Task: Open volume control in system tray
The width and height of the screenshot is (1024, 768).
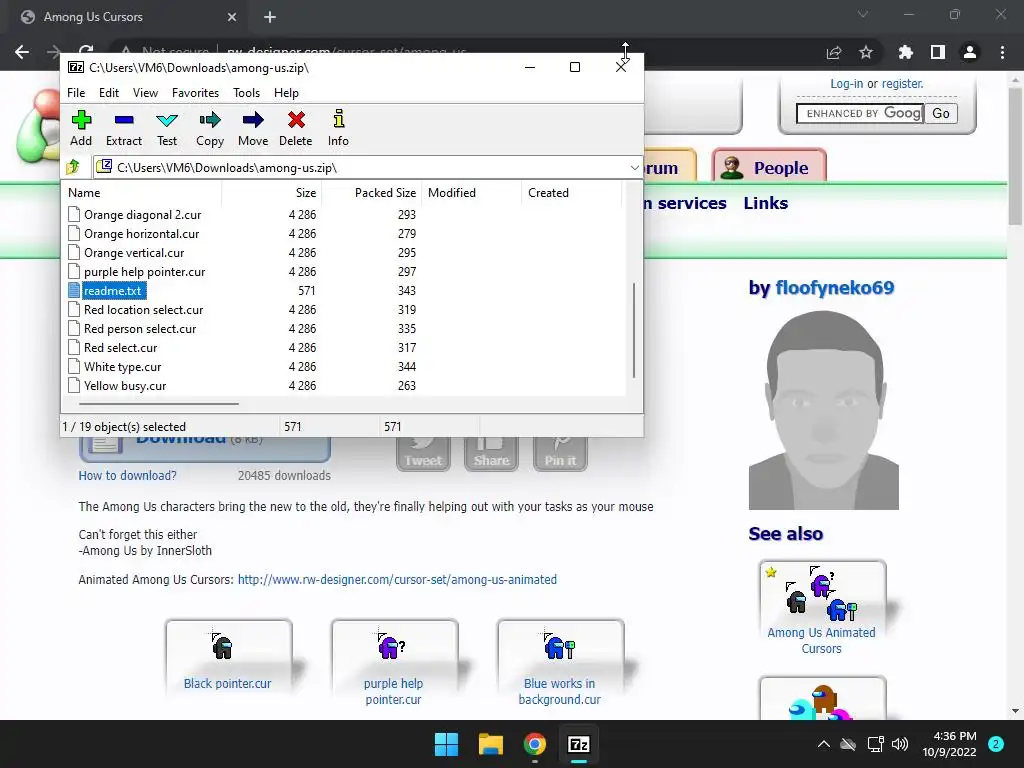Action: tap(900, 744)
